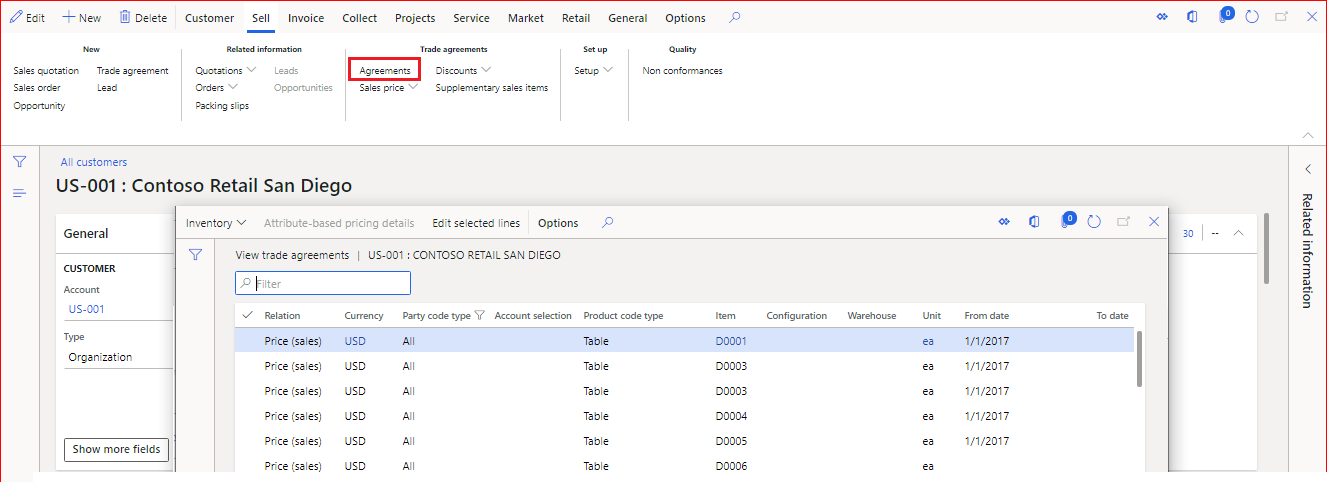Click the Edit pencil button
The height and width of the screenshot is (482, 1327).
27,18
